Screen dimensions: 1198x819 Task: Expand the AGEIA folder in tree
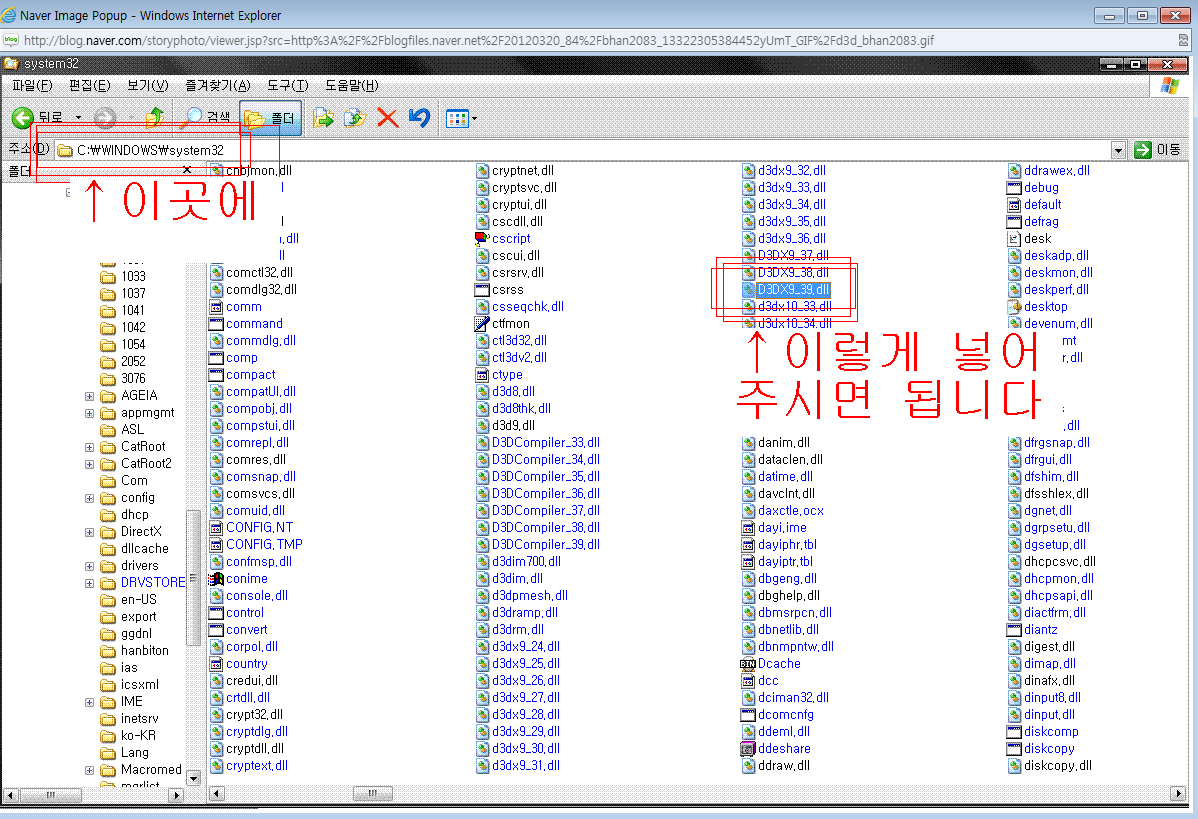90,396
